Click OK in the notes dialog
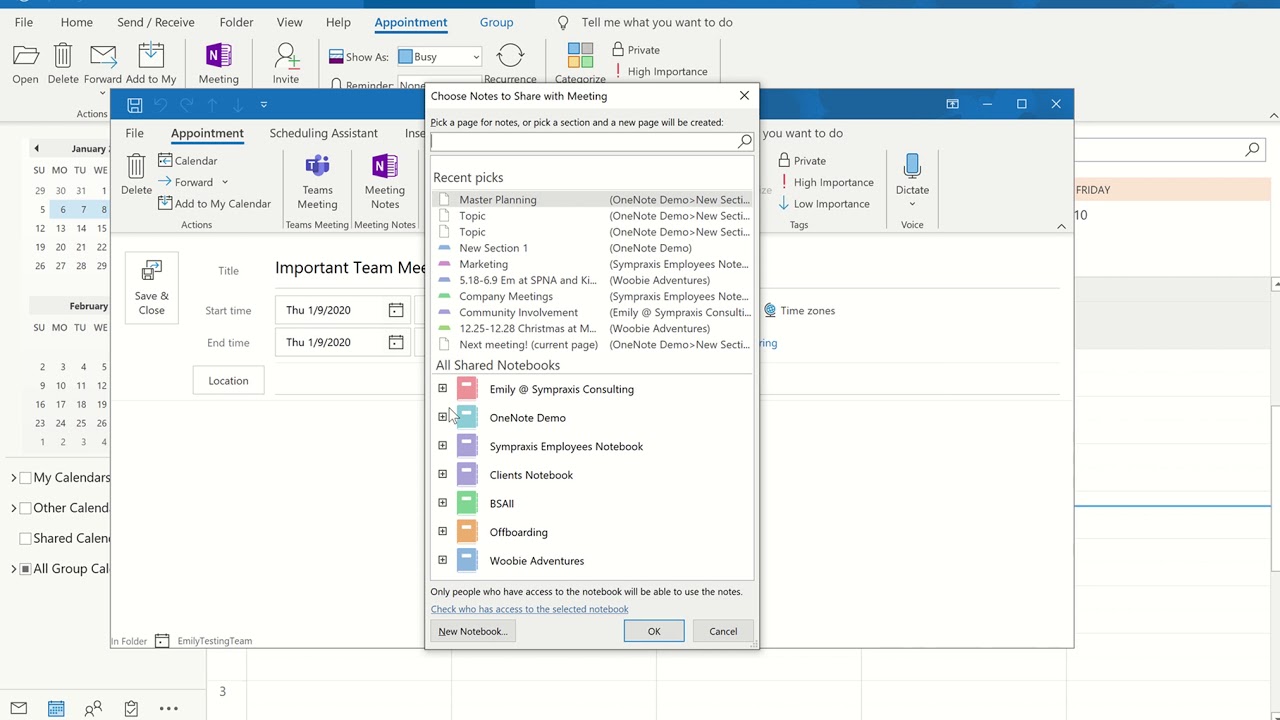1280x720 pixels. (654, 631)
